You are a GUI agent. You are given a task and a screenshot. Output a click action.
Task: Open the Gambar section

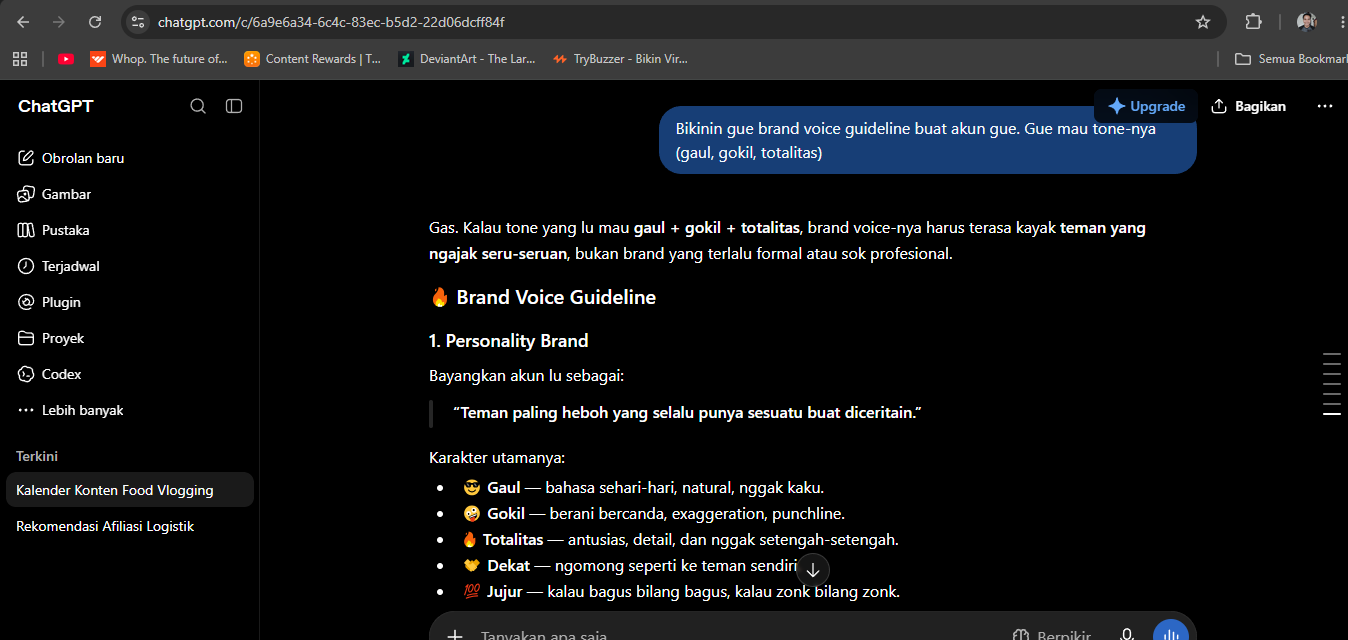(x=130, y=194)
